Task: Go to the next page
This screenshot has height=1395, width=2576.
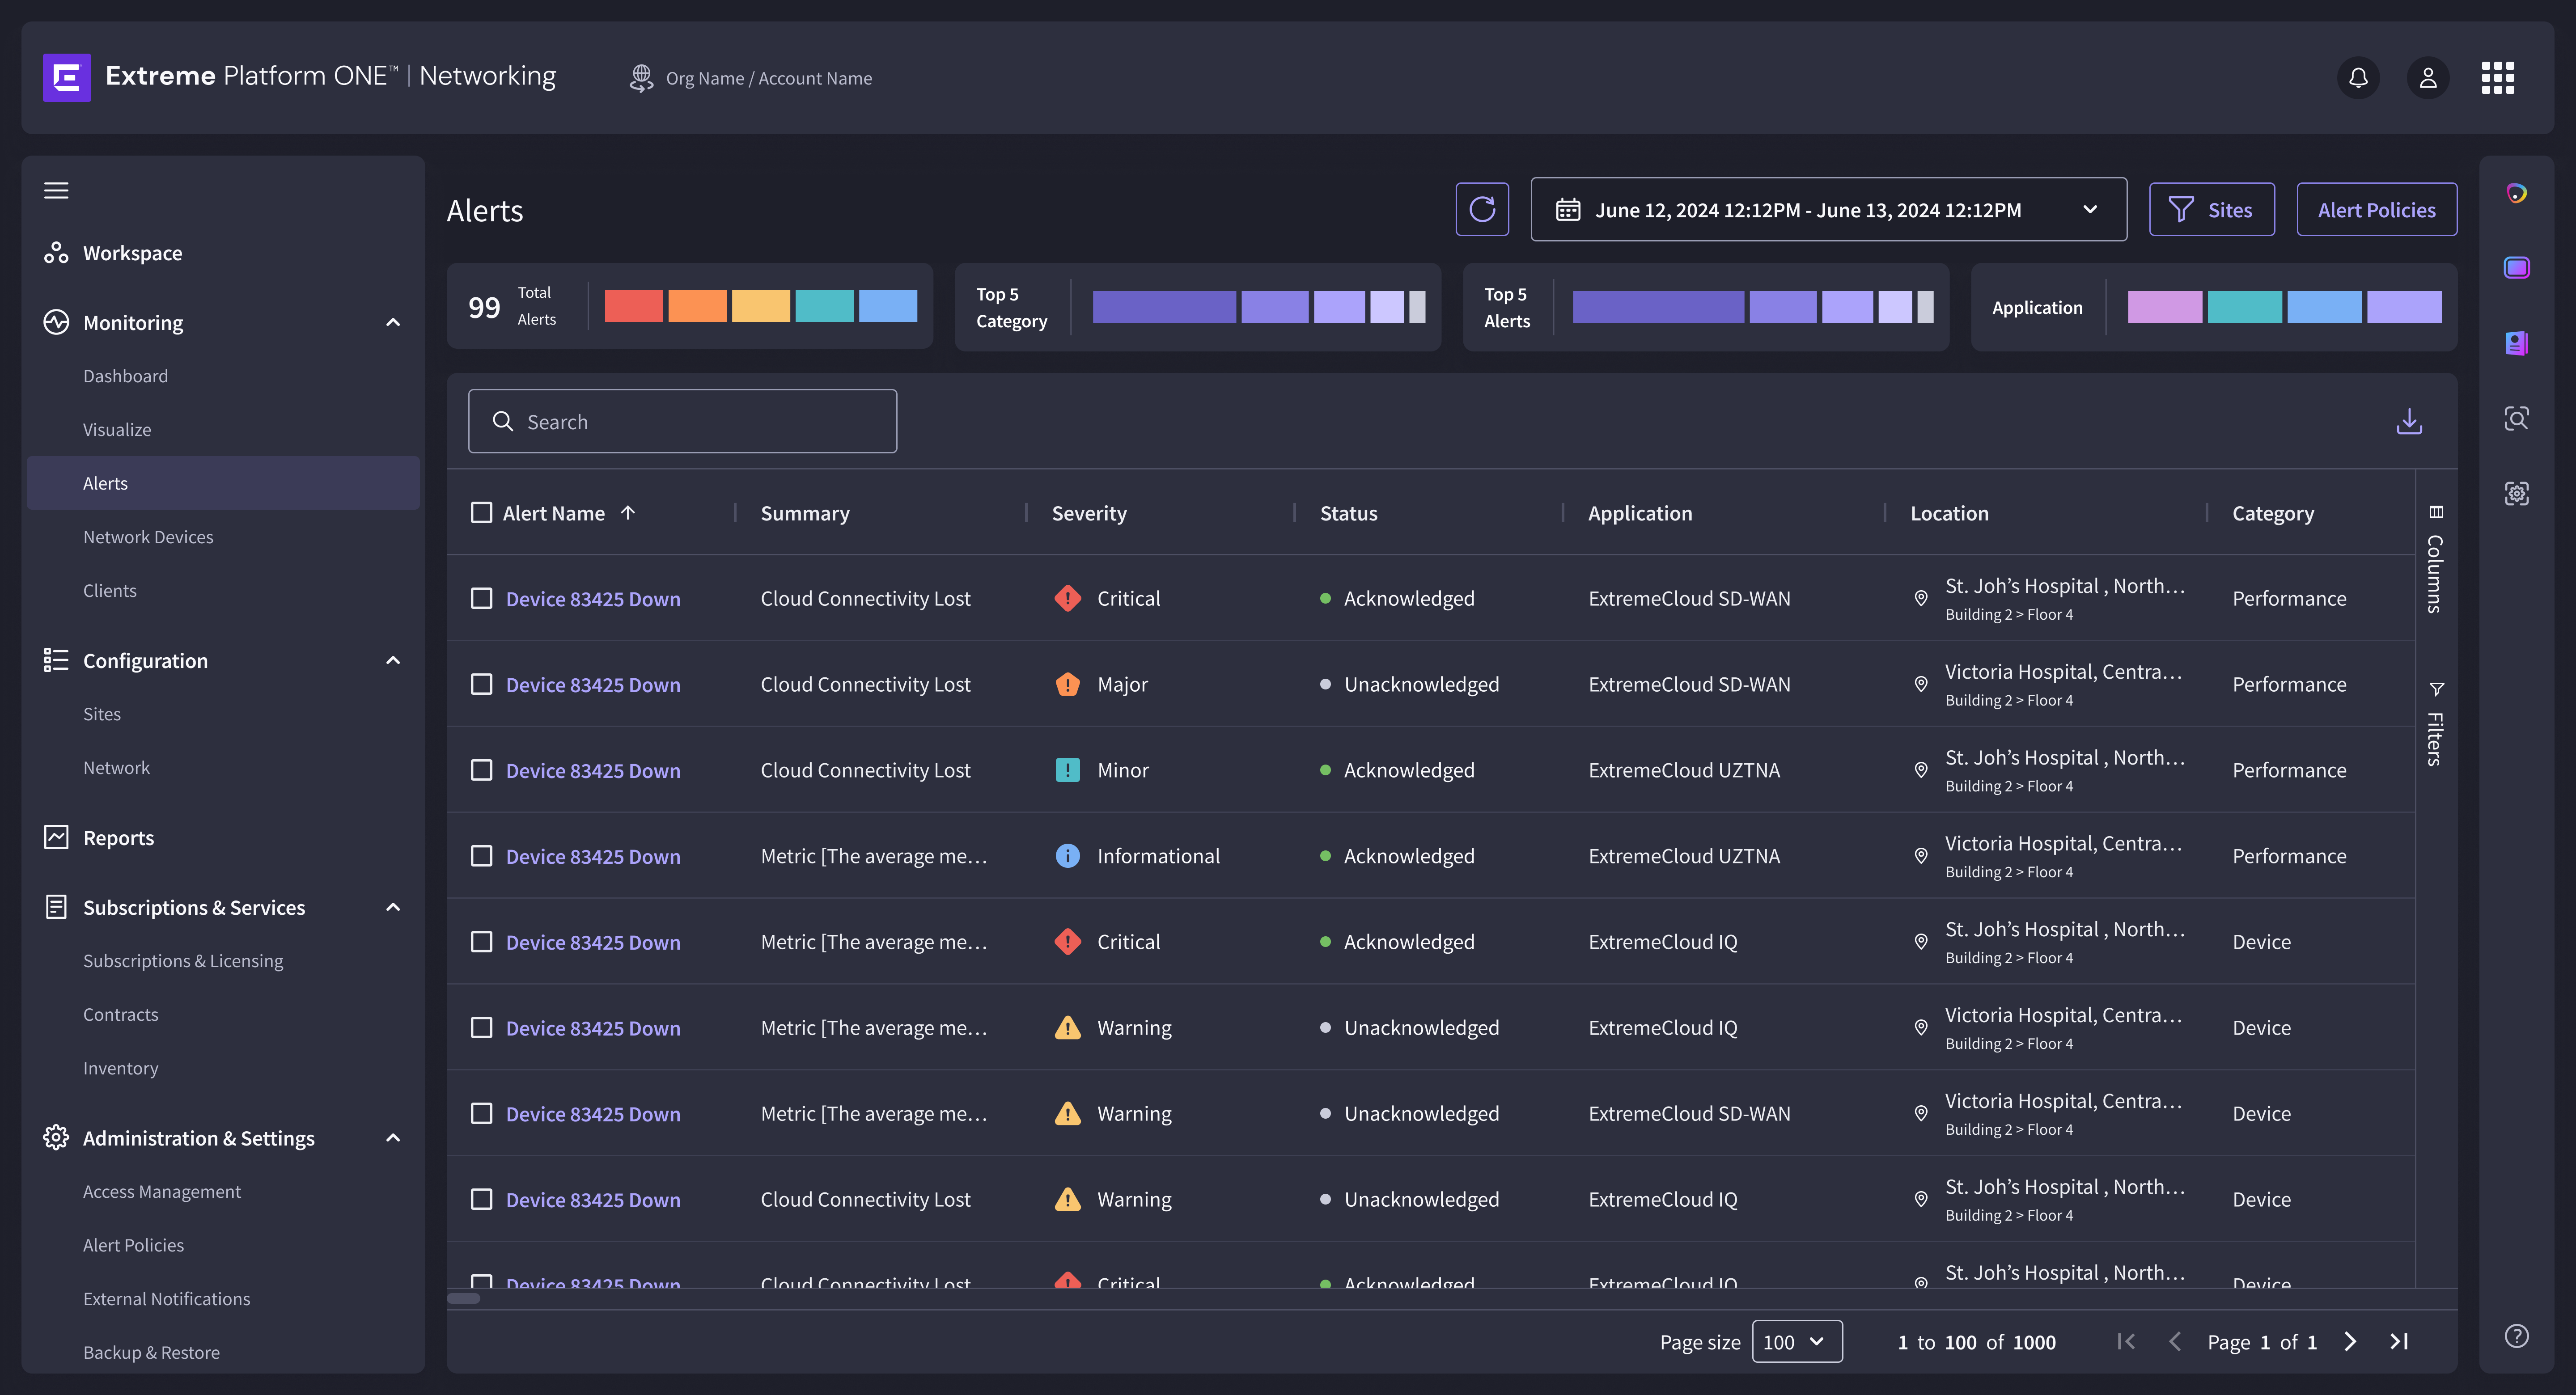Action: pyautogui.click(x=2350, y=1341)
